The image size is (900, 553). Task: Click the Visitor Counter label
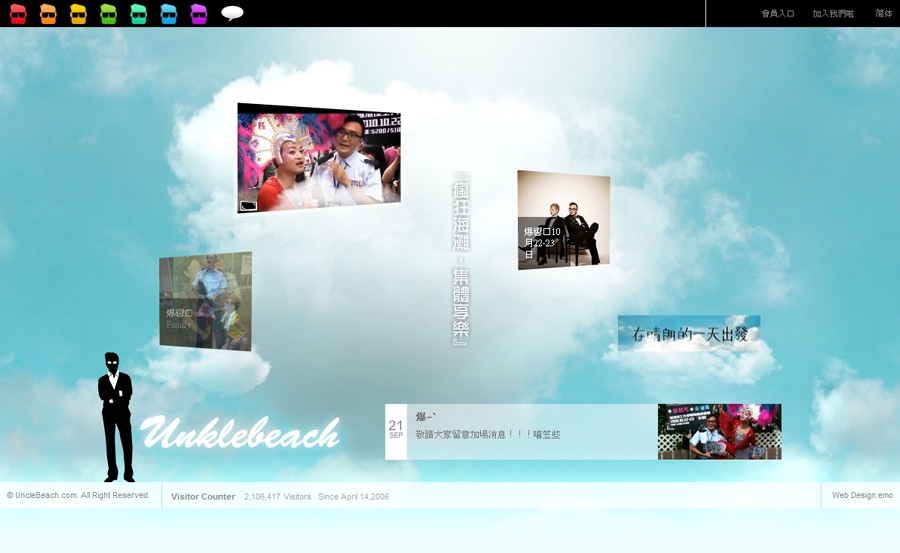pyautogui.click(x=203, y=496)
